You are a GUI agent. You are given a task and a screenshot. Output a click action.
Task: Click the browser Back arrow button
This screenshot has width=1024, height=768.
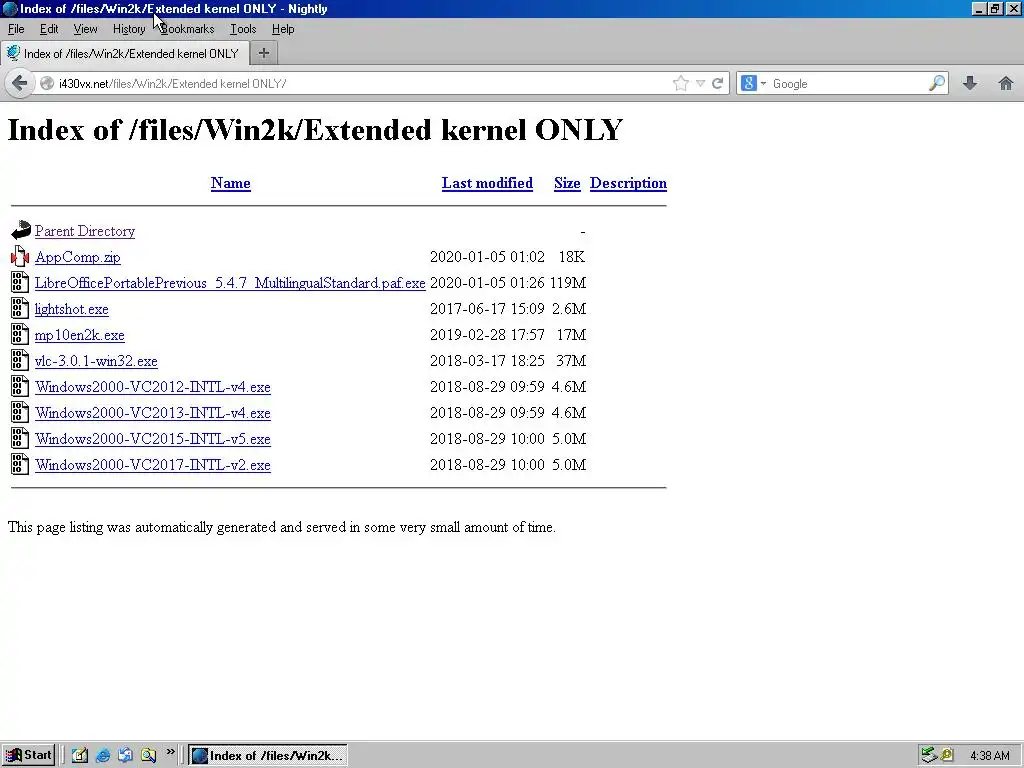(20, 84)
